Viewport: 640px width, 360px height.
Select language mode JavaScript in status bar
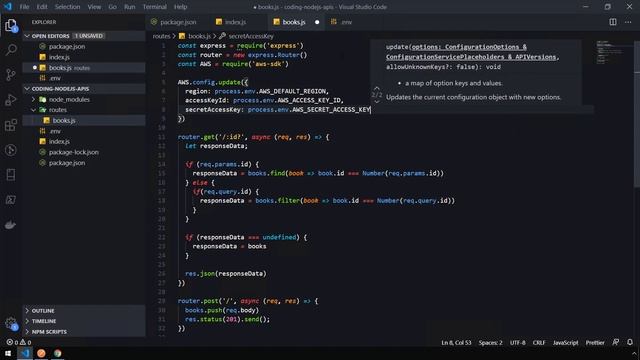[565, 342]
